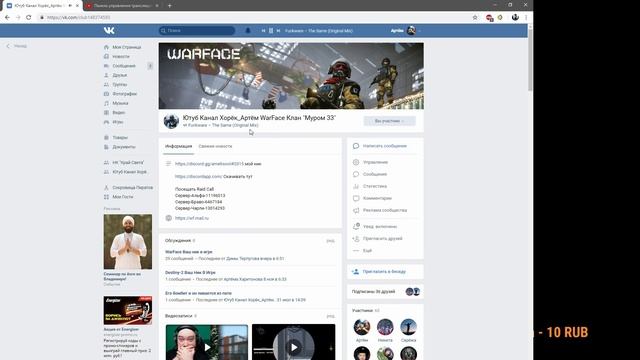This screenshot has width=640, height=360.
Task: Open Сообщения in the left menu
Action: pyautogui.click(x=124, y=66)
